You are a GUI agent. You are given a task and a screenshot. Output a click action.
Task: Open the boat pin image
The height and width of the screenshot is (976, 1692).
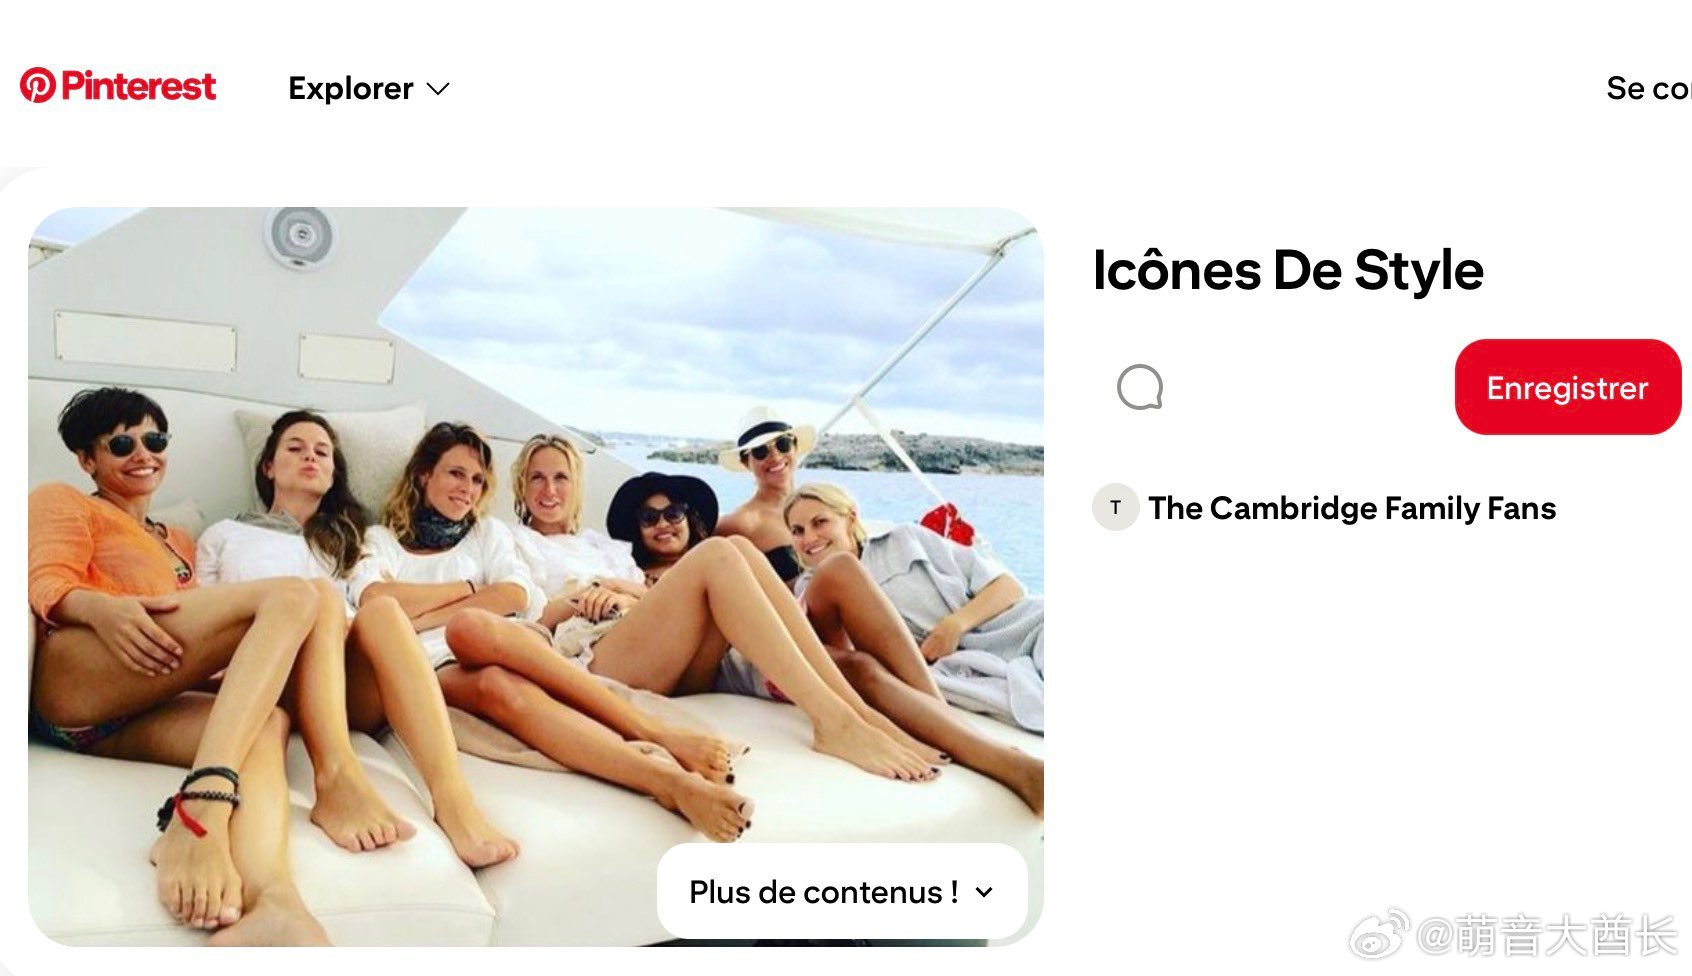[535, 576]
